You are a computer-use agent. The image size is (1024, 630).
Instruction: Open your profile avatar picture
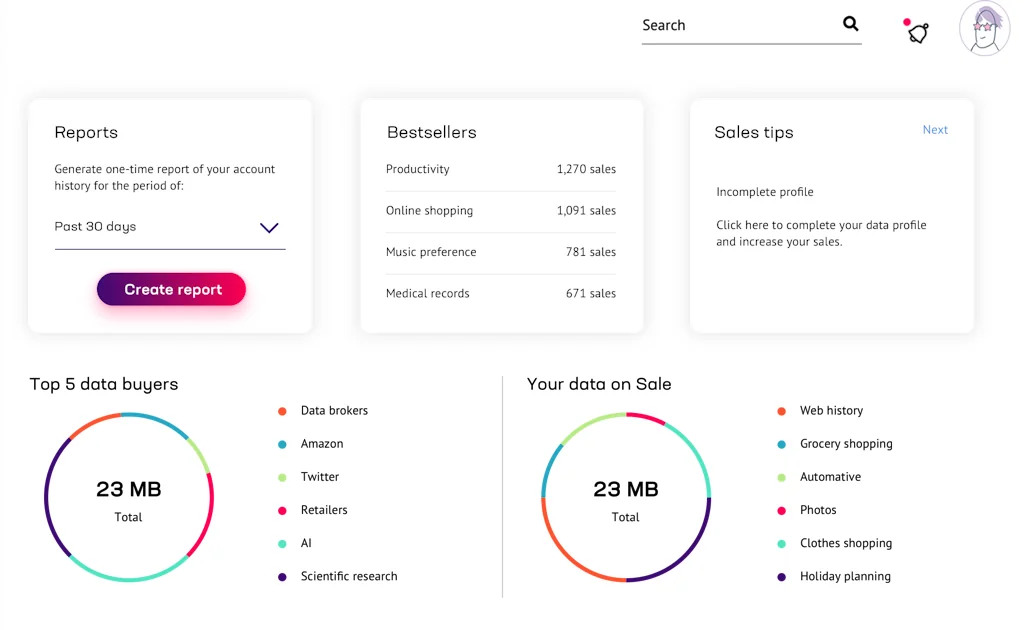point(983,28)
